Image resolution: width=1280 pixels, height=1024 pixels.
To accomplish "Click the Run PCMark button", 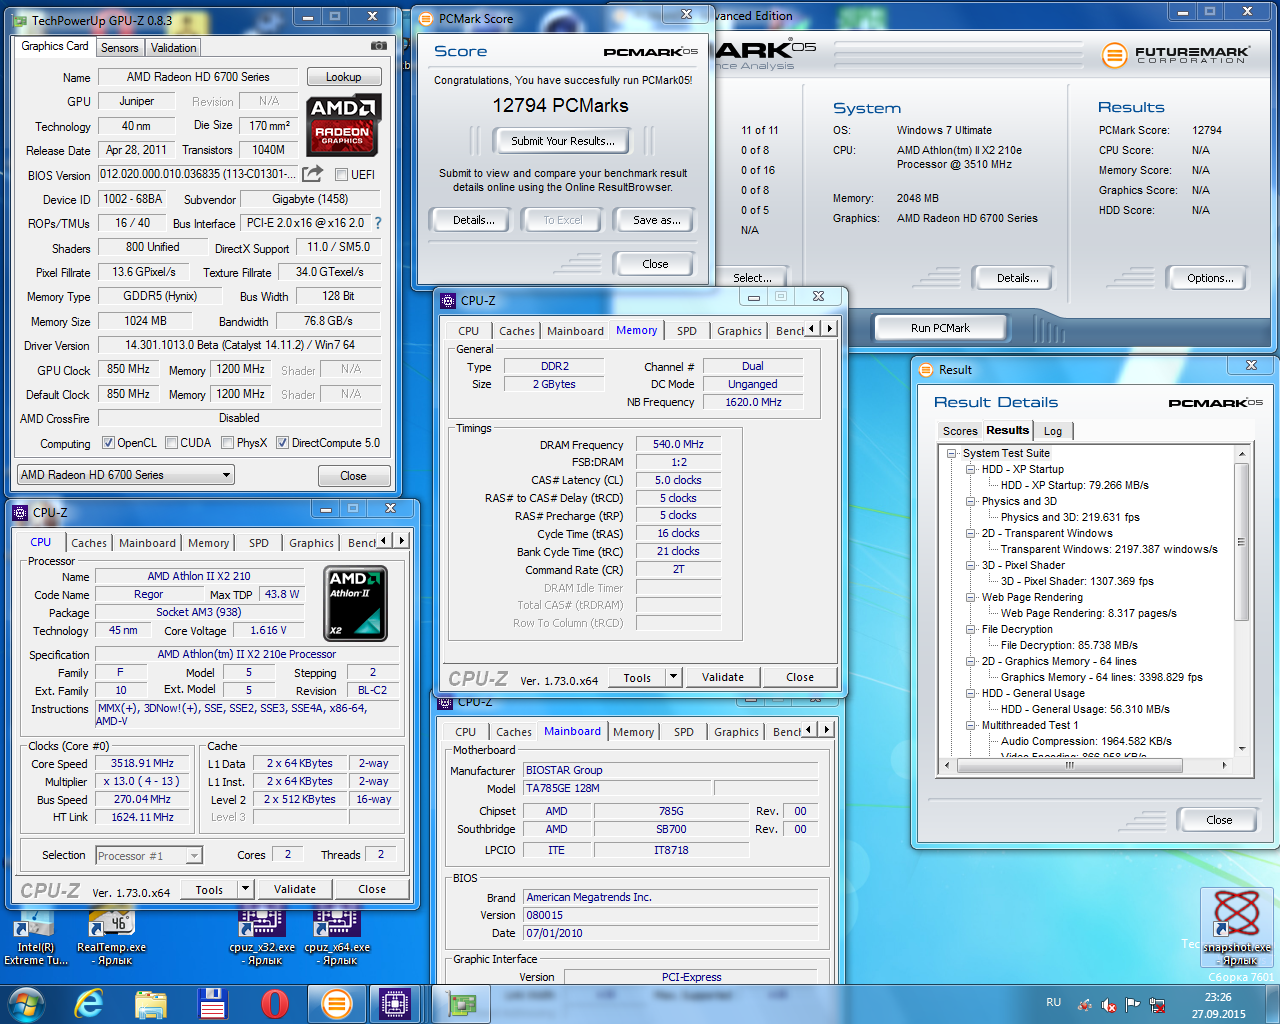I will [x=940, y=328].
